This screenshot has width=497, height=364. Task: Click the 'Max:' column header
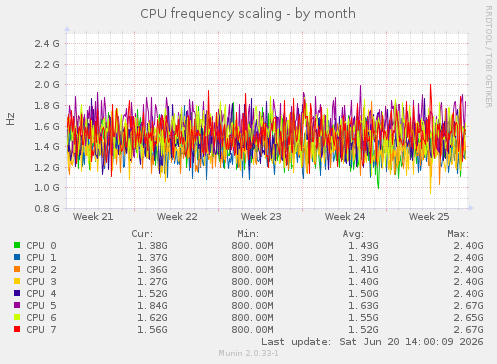[x=458, y=234]
